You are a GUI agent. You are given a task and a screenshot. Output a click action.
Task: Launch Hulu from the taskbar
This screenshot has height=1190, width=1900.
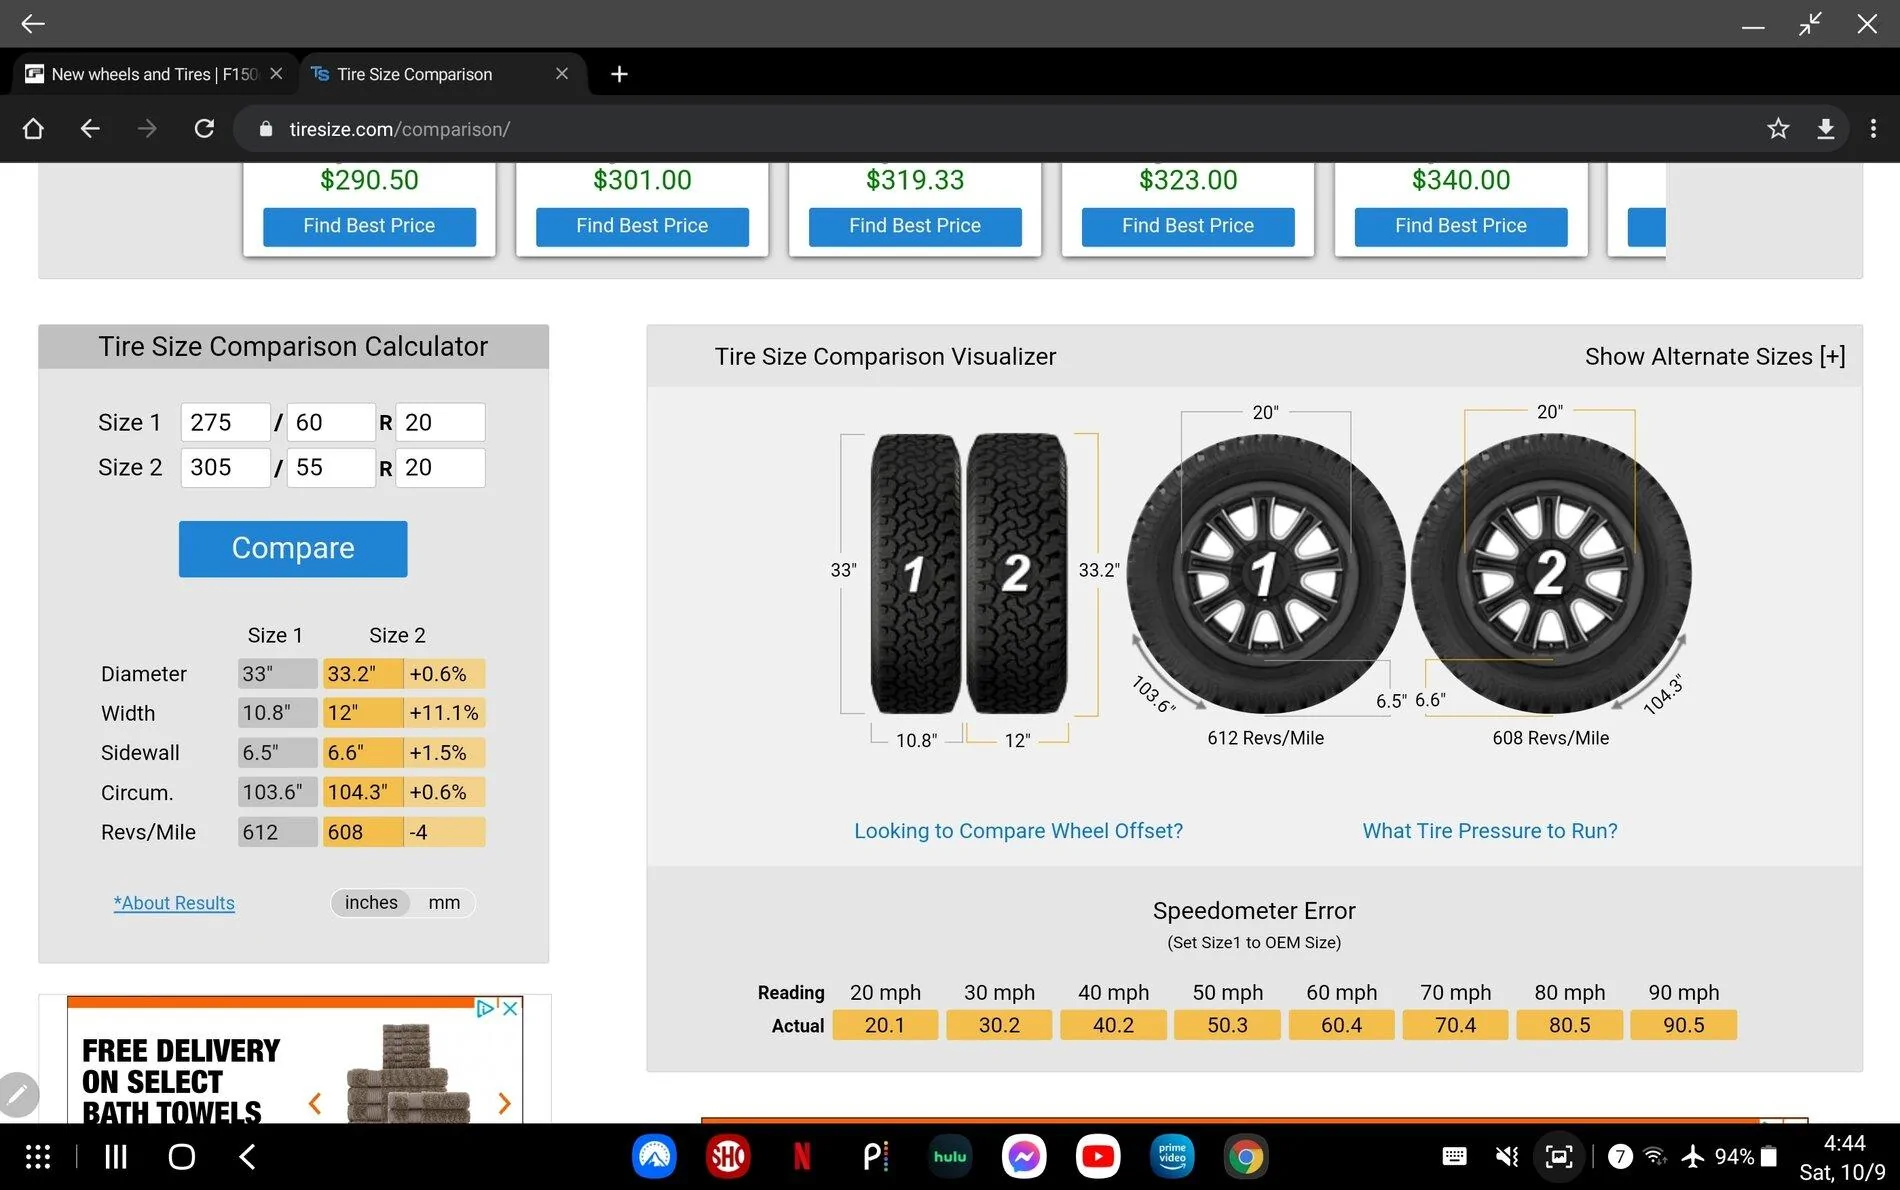click(949, 1156)
